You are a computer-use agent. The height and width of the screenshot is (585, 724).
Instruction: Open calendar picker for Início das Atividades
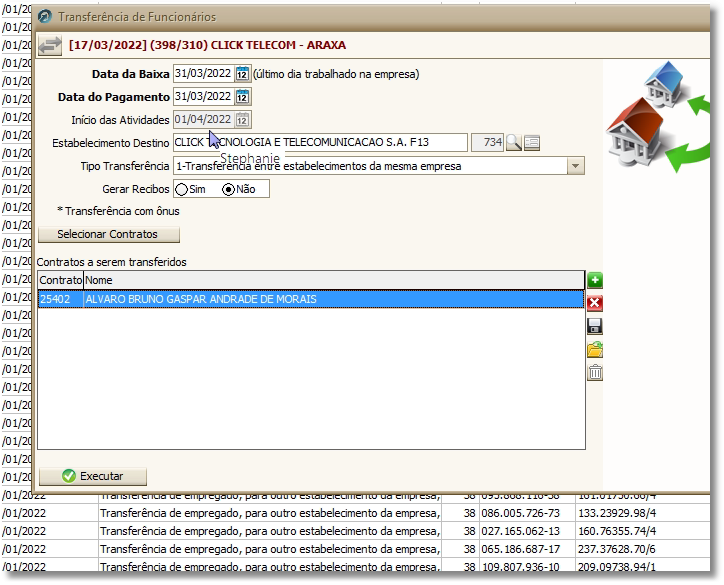242,120
